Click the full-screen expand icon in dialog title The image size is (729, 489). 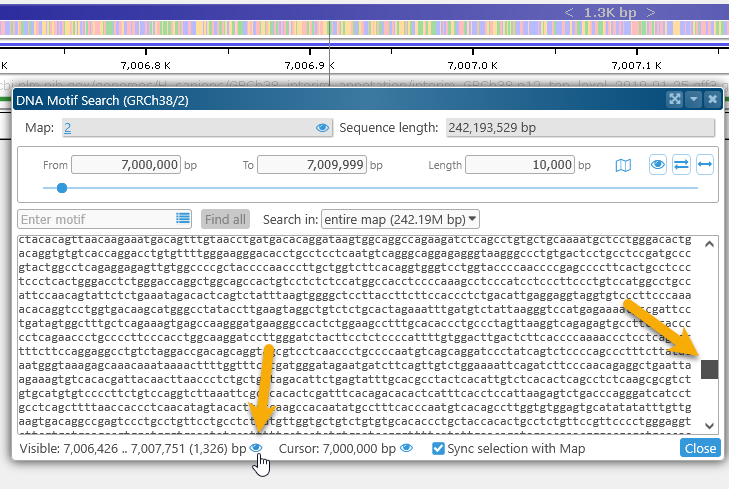[675, 100]
